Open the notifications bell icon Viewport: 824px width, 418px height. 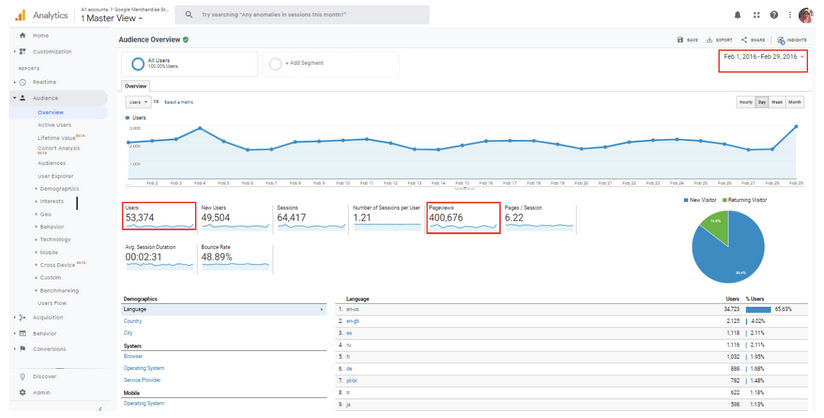click(738, 15)
